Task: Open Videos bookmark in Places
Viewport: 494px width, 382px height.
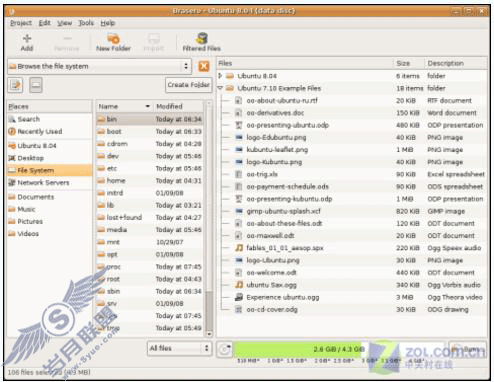Action: [49, 234]
